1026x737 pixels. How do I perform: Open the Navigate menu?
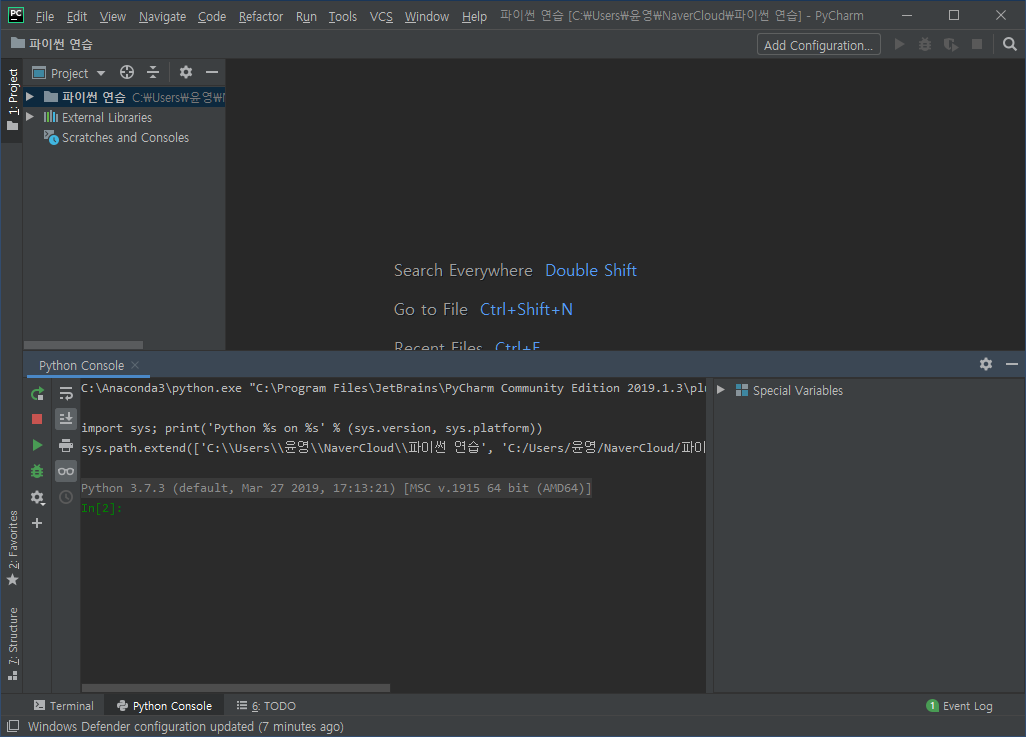point(162,16)
